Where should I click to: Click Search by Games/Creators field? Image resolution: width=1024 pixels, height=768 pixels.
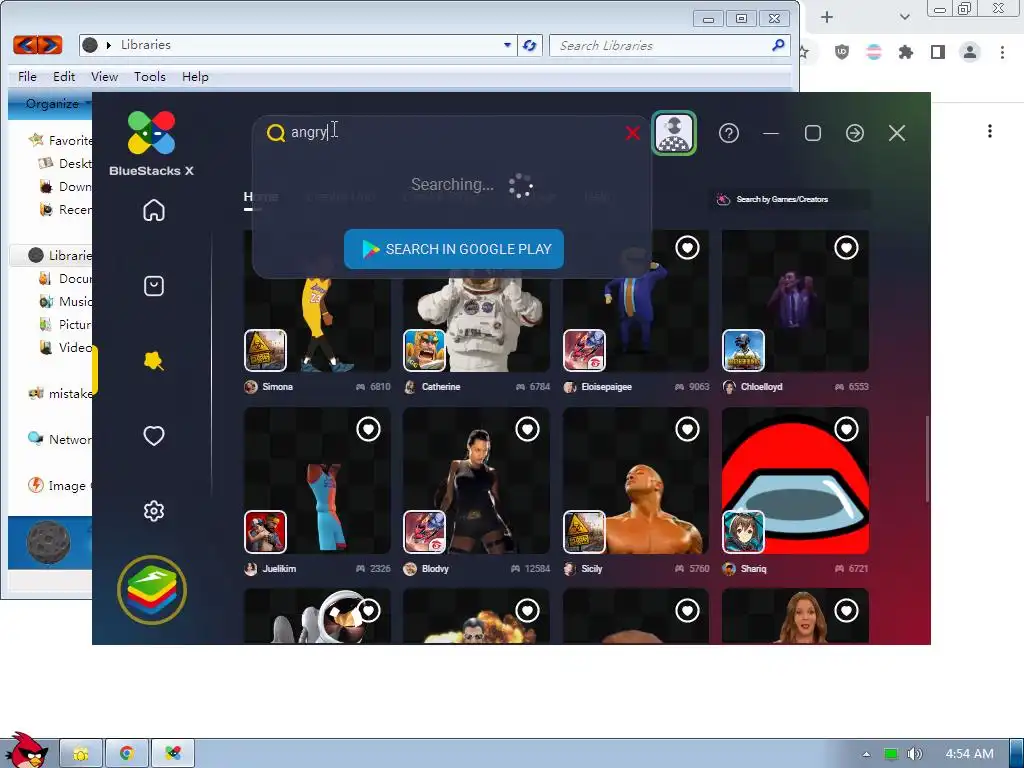pyautogui.click(x=791, y=199)
